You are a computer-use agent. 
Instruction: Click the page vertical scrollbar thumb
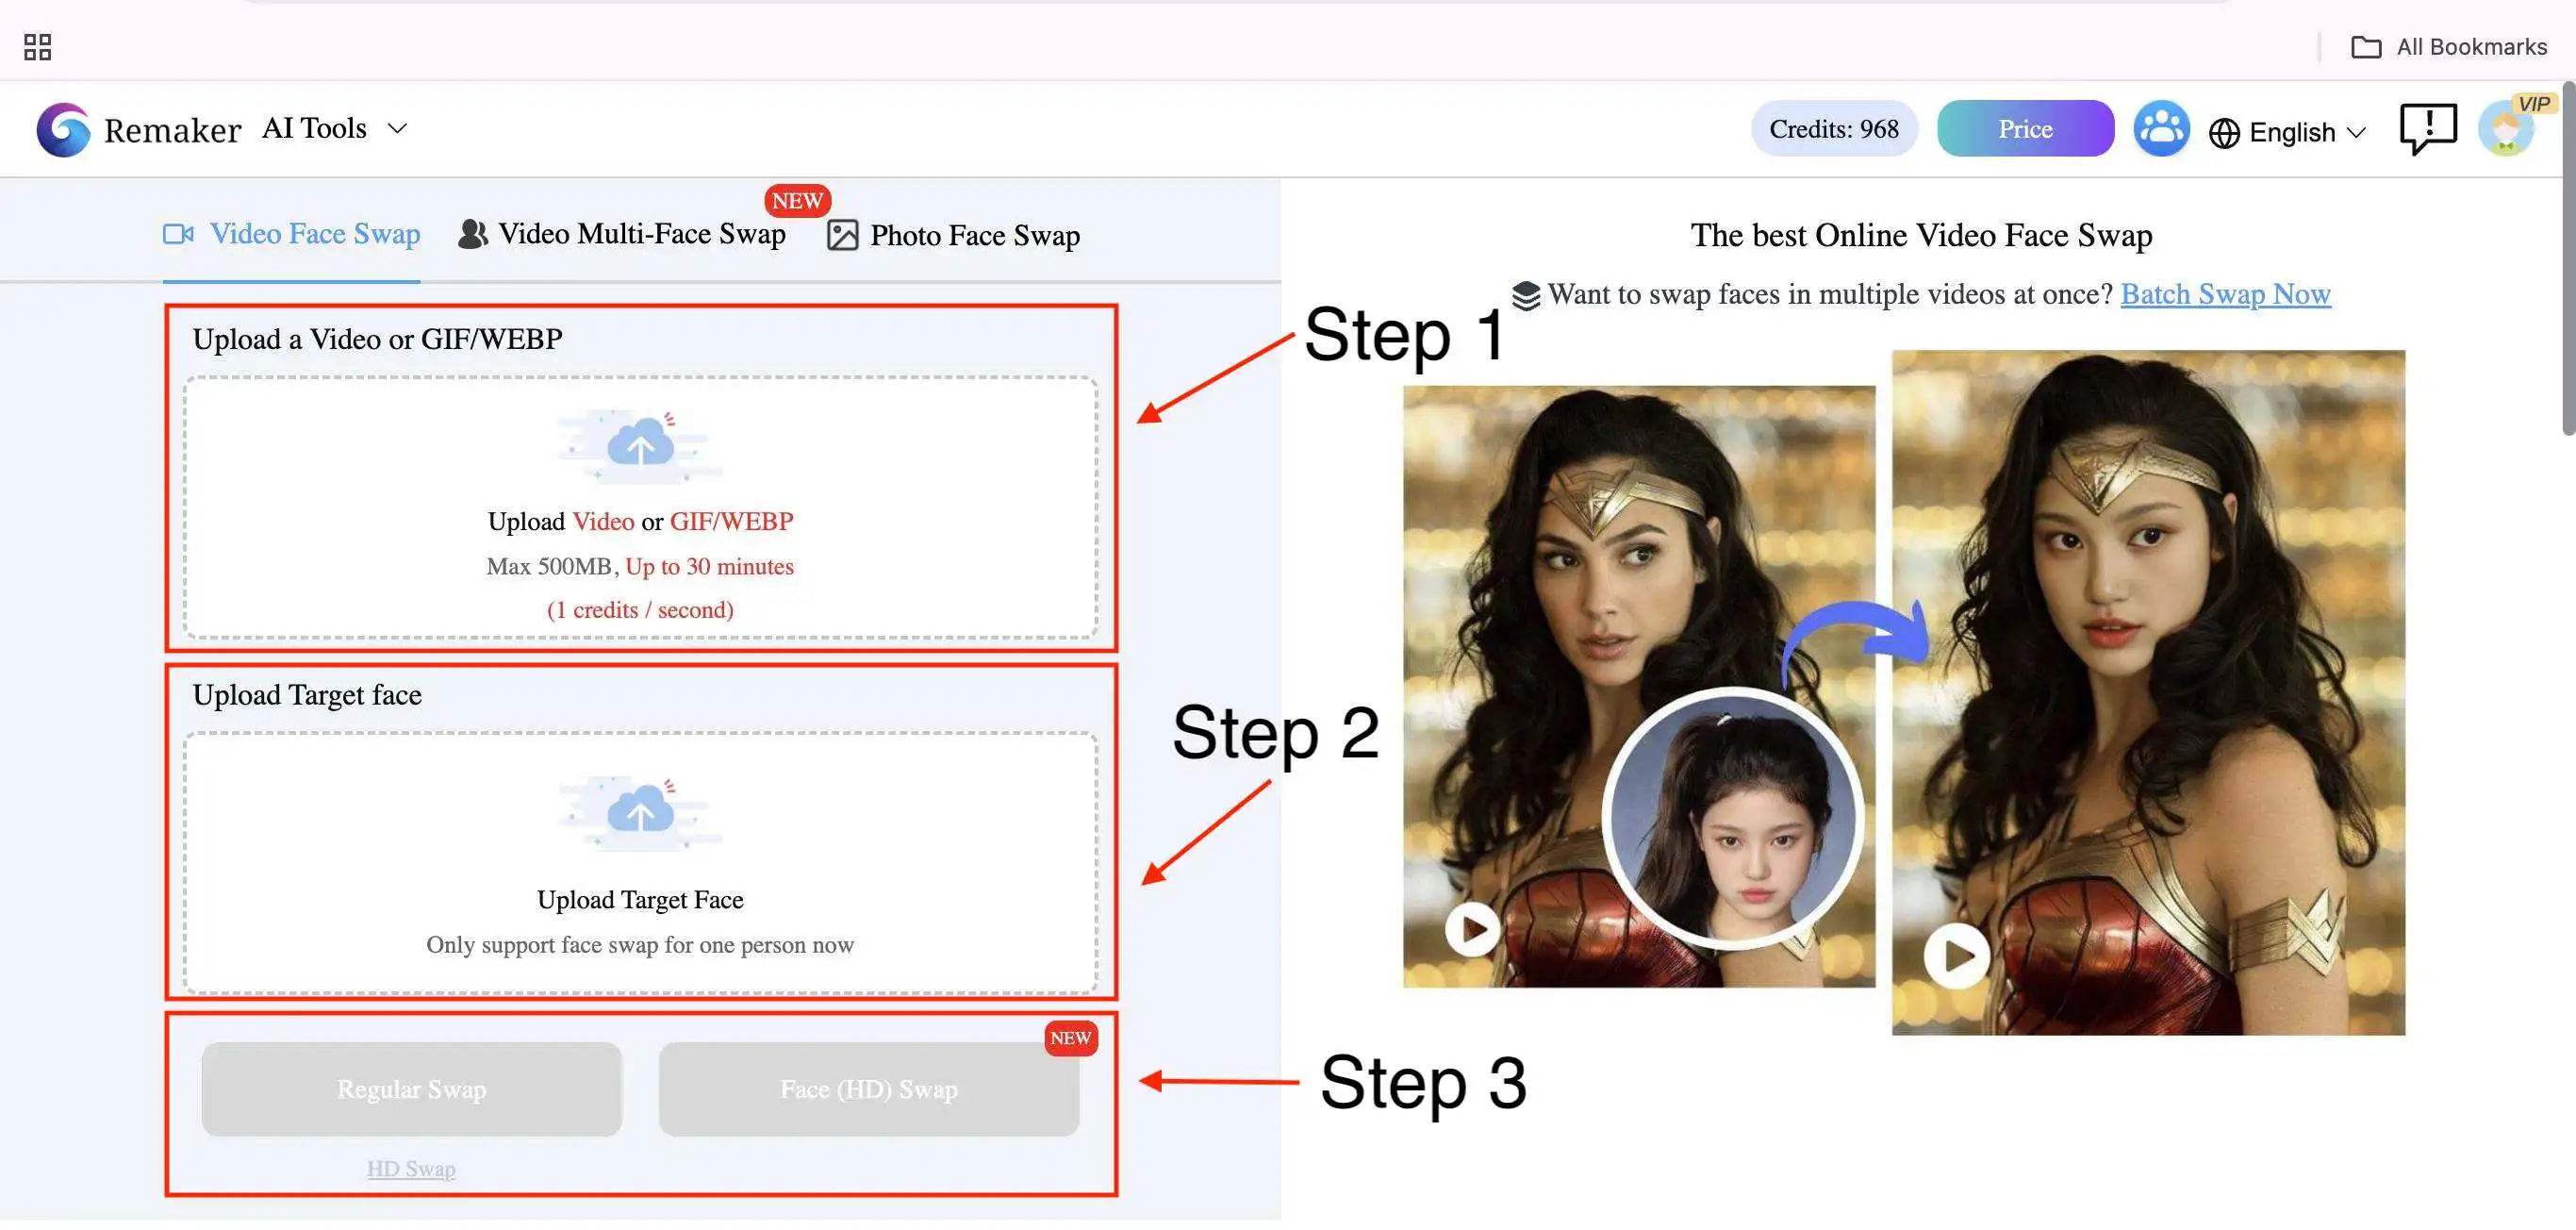coord(2568,258)
